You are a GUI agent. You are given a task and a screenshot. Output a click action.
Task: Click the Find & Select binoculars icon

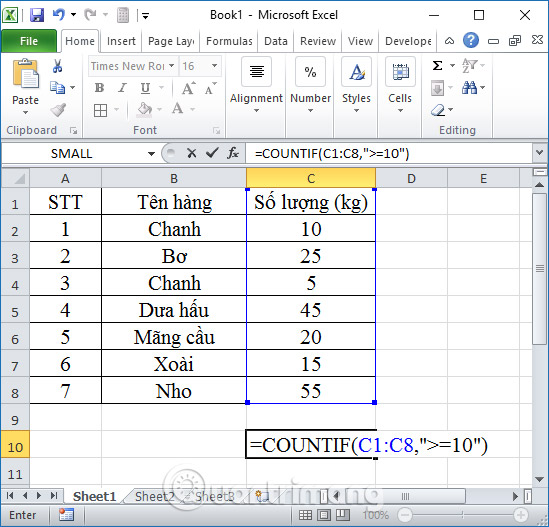pyautogui.click(x=469, y=88)
